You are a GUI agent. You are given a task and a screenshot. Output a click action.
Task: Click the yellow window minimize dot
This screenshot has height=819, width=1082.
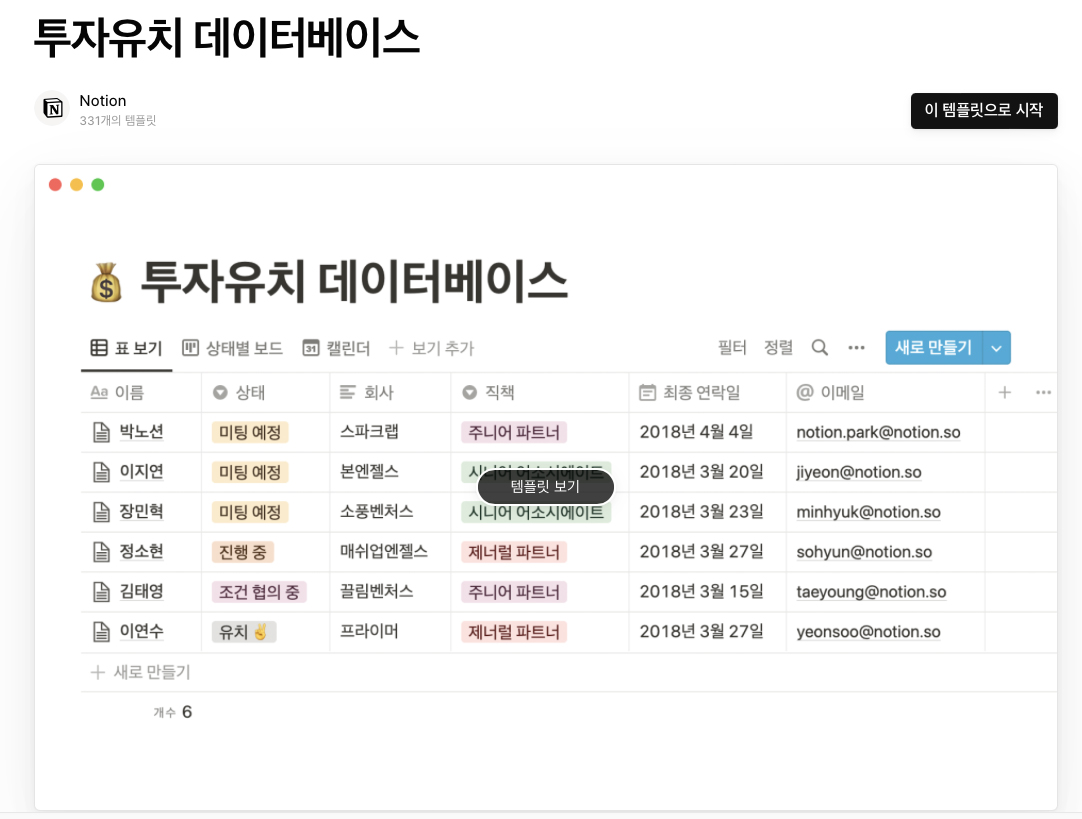(77, 185)
